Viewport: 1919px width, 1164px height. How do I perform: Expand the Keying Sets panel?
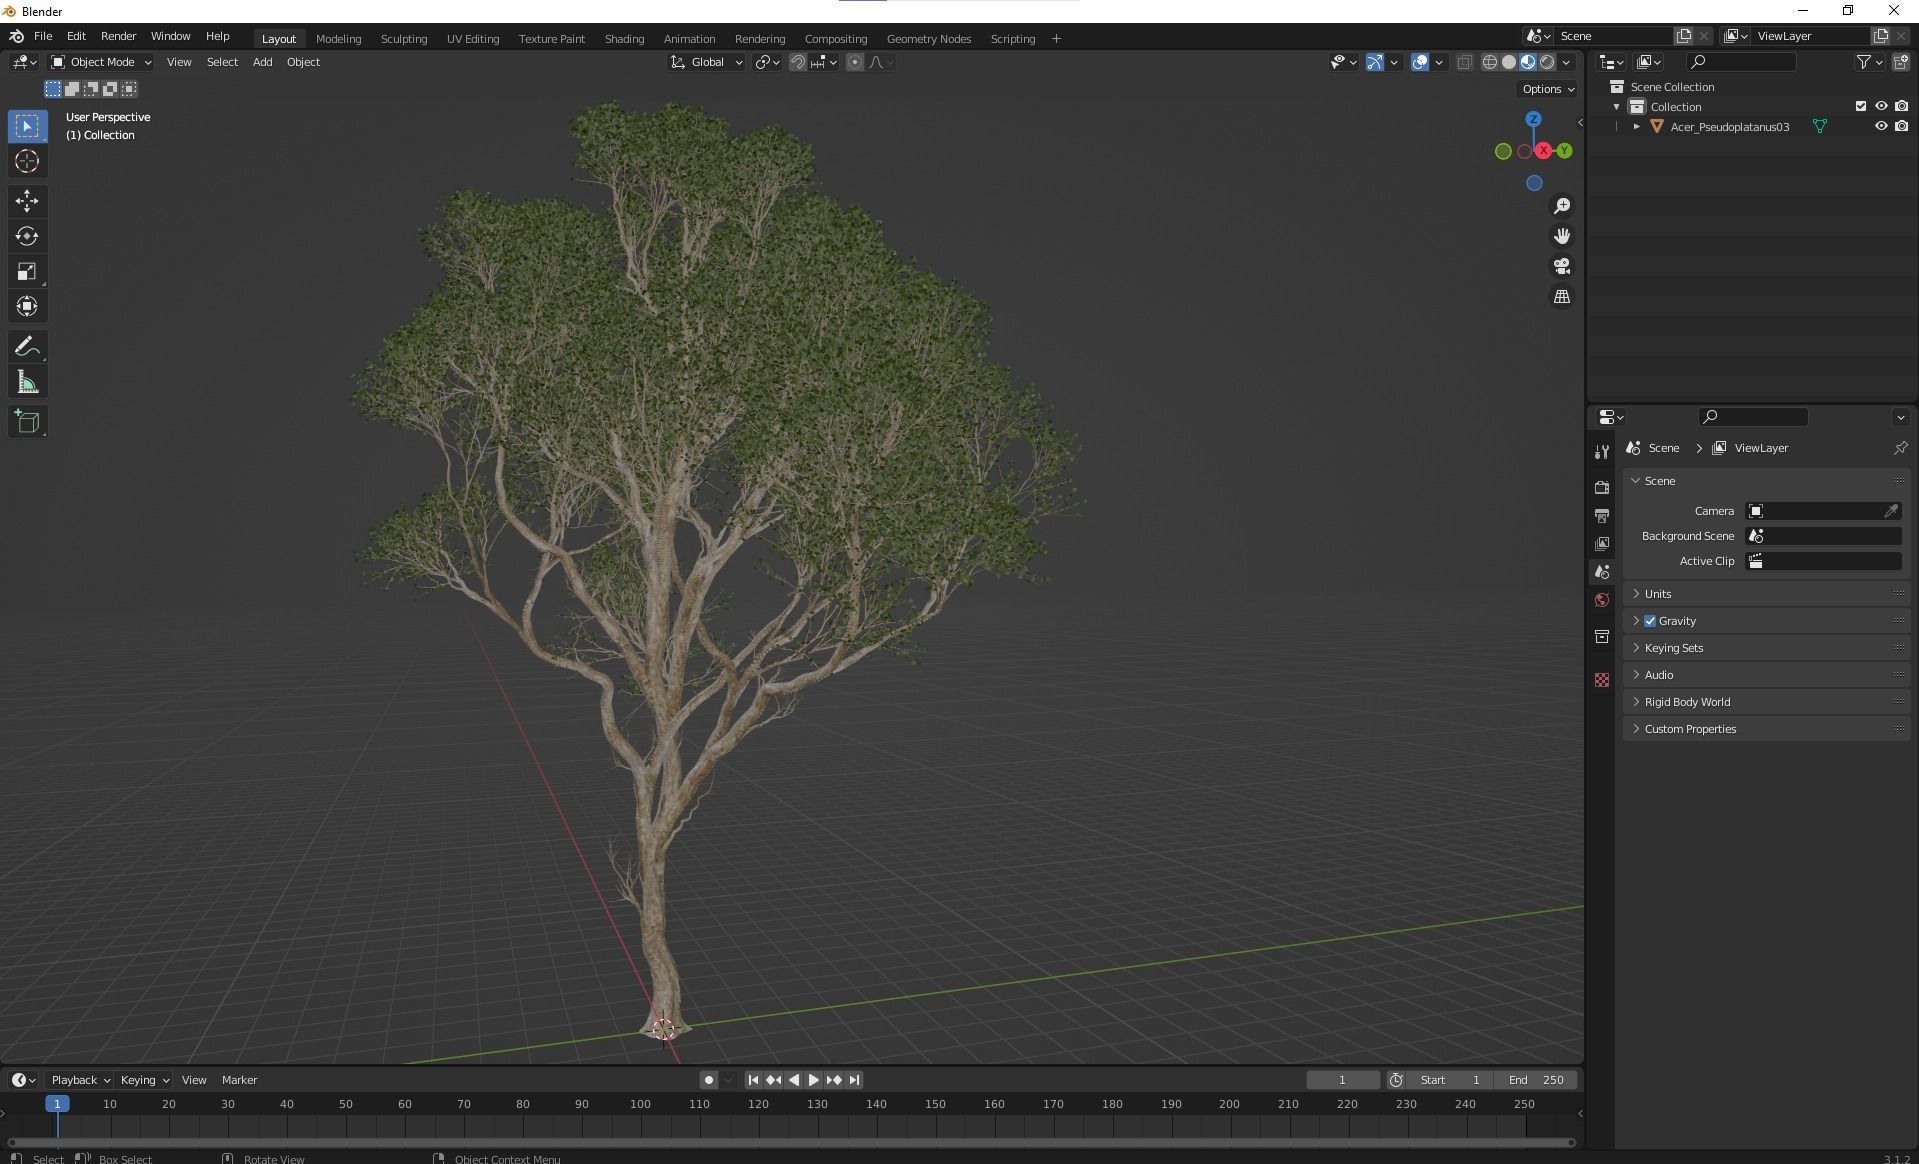[x=1766, y=648]
